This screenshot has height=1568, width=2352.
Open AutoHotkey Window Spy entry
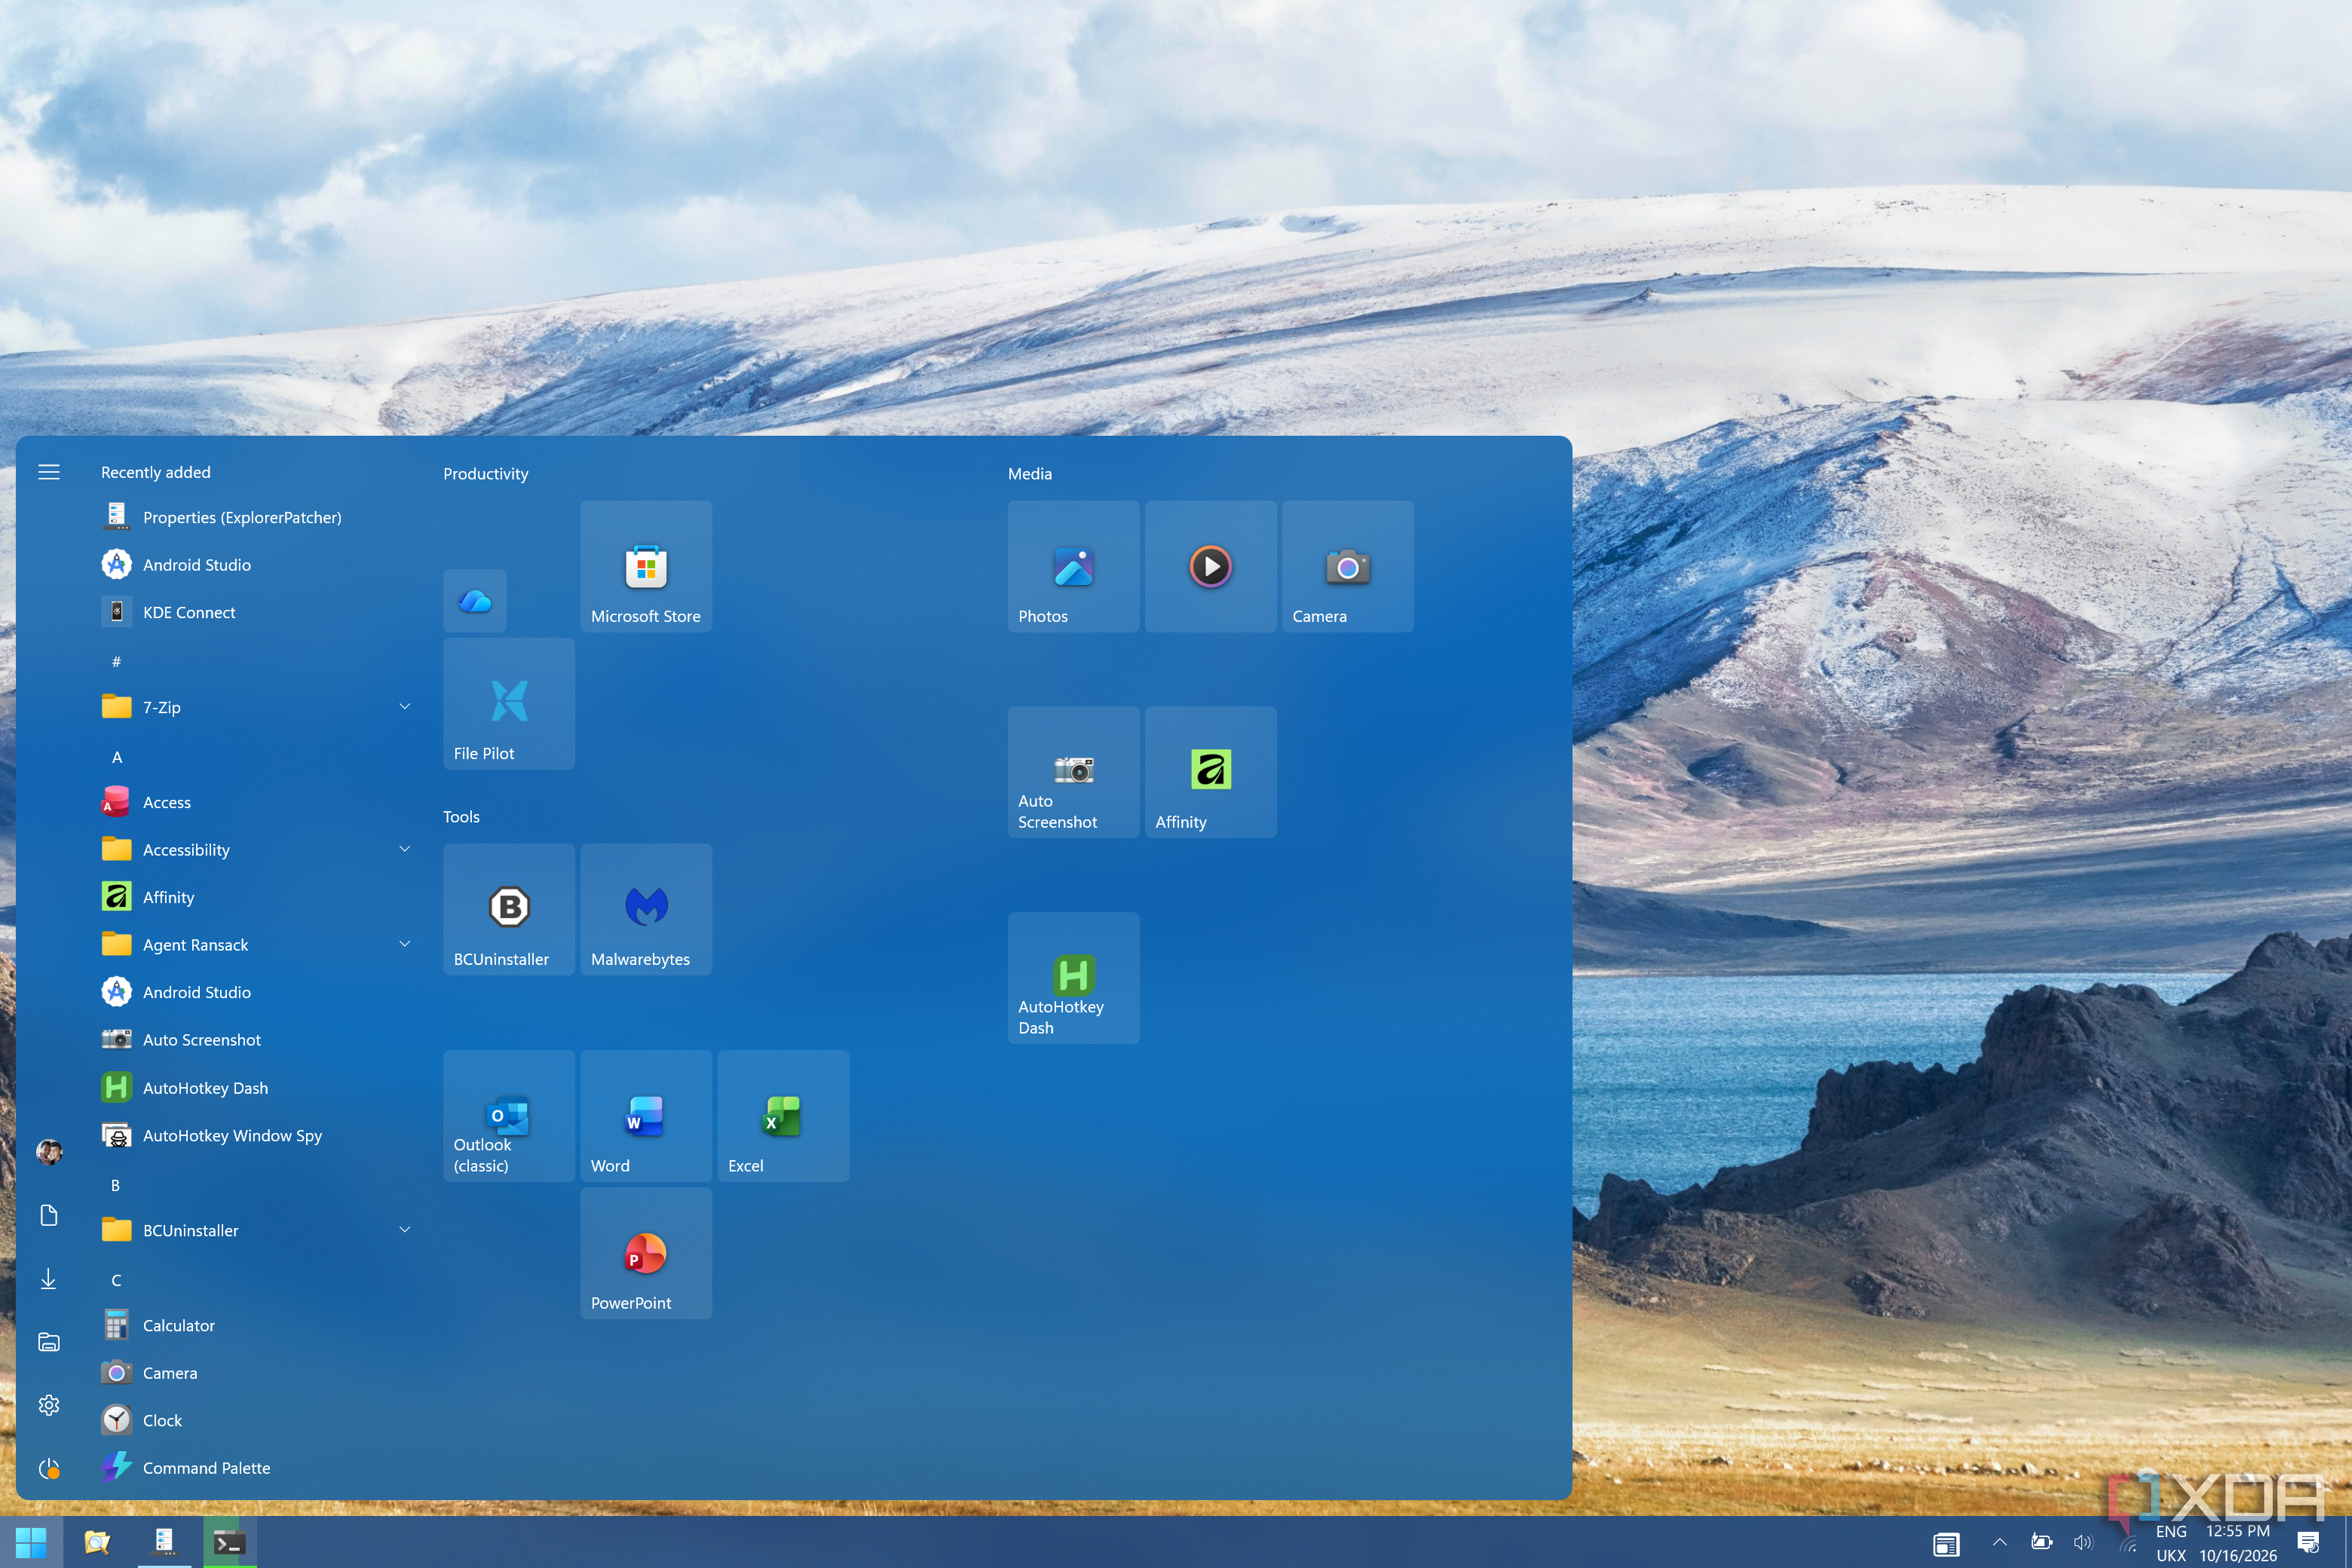click(x=257, y=1135)
